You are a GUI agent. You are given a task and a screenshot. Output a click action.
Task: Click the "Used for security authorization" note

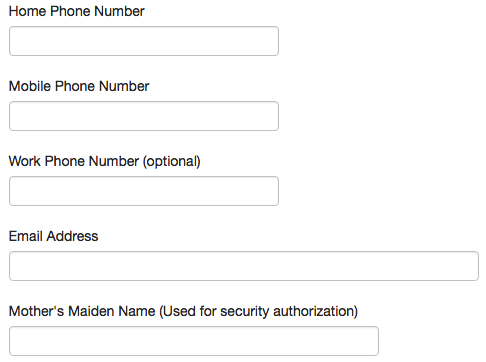tap(259, 312)
